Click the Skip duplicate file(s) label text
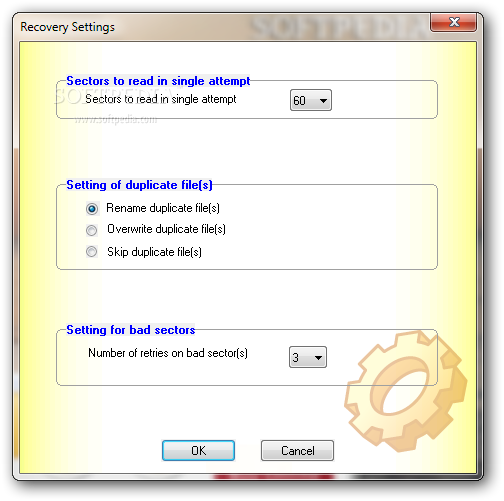This screenshot has width=504, height=501. click(x=154, y=252)
